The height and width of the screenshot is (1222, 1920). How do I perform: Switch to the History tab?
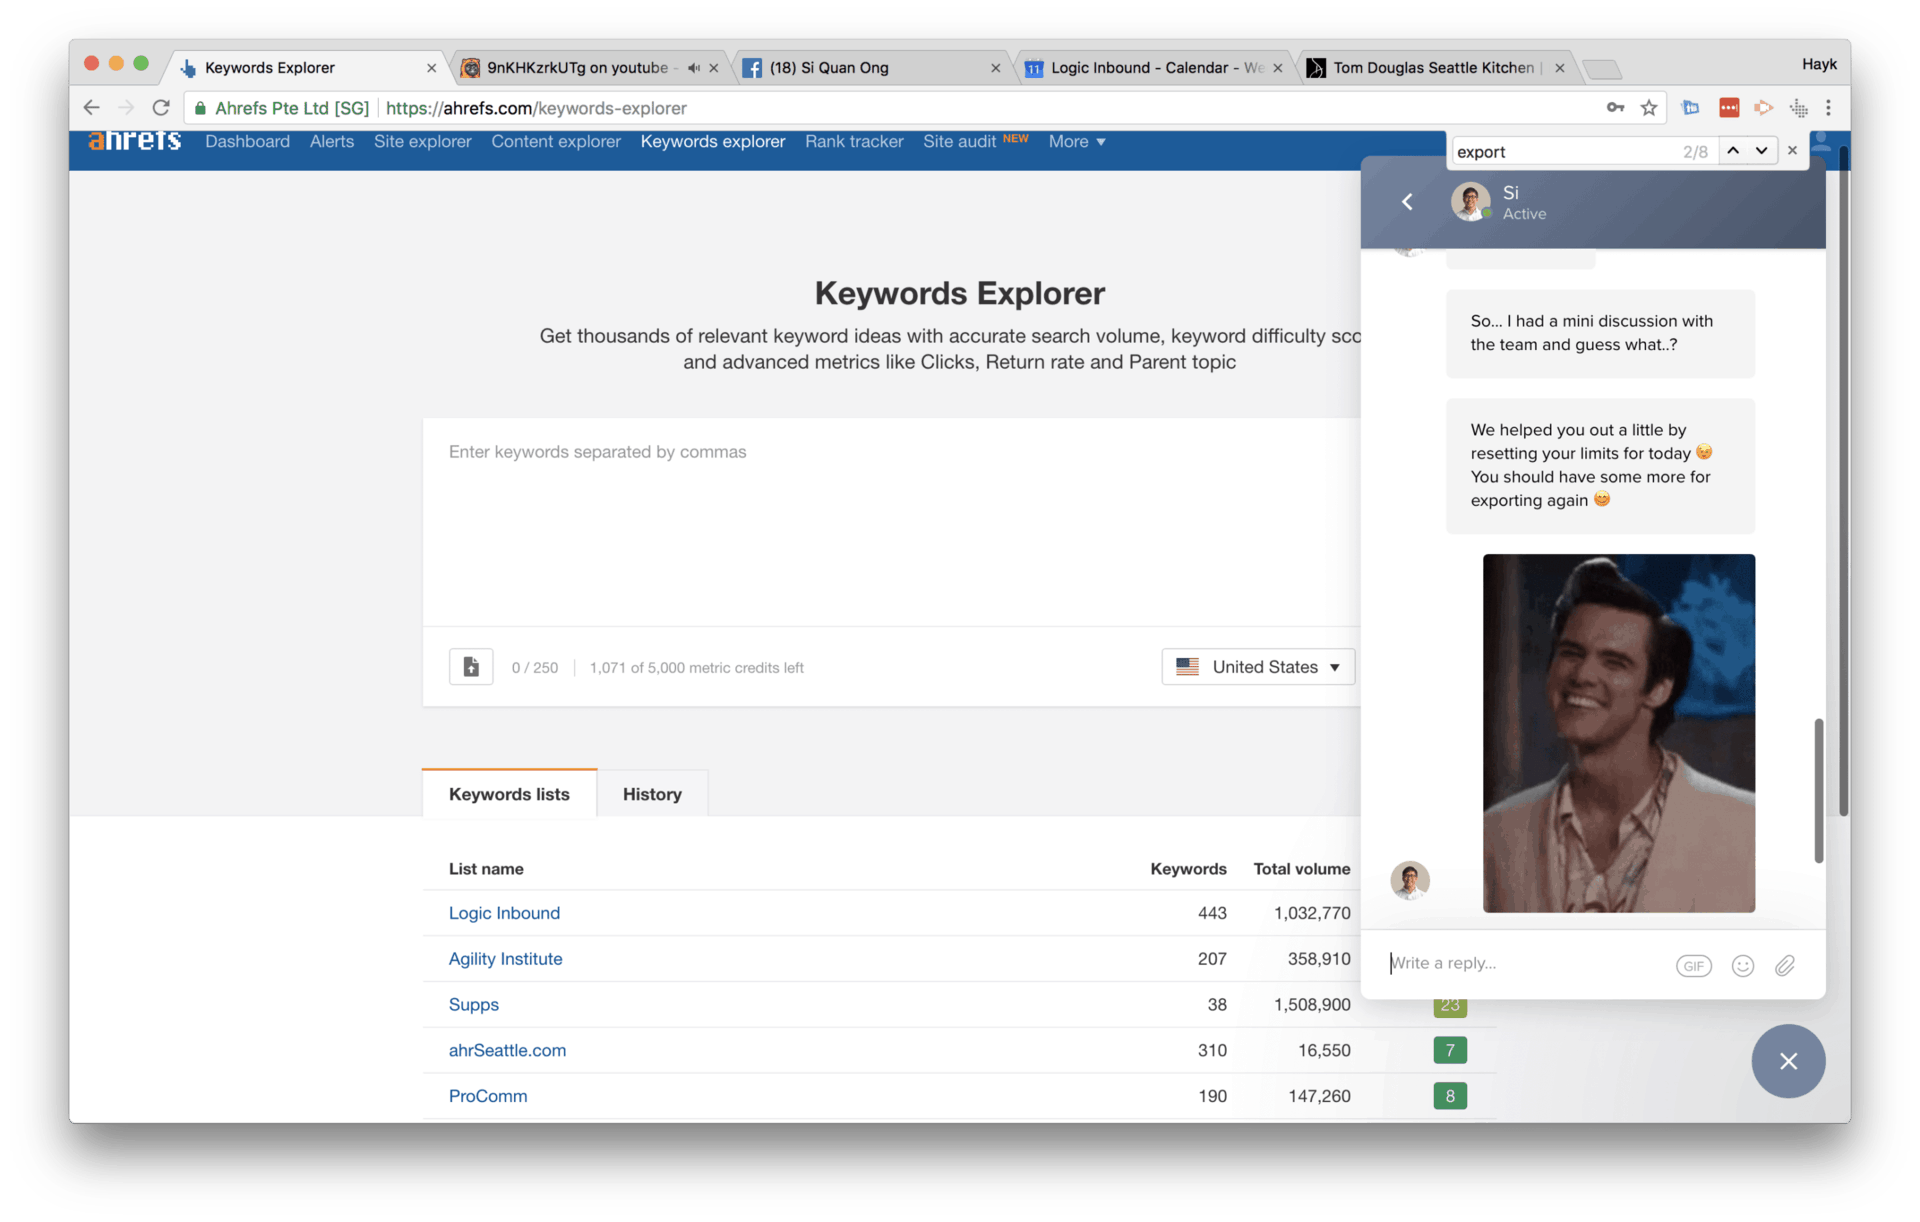pos(651,793)
